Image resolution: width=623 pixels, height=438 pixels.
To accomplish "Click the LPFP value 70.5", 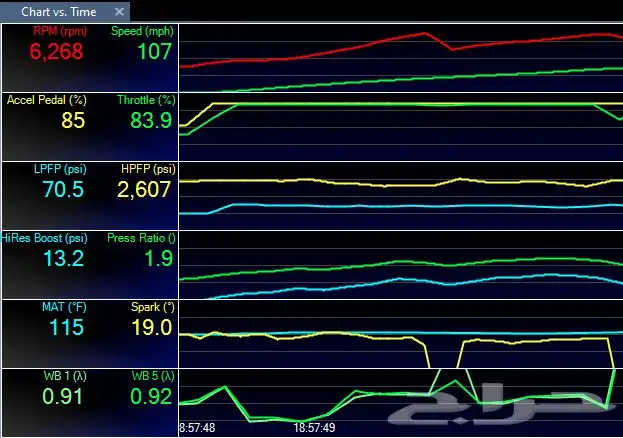I will click(63, 189).
